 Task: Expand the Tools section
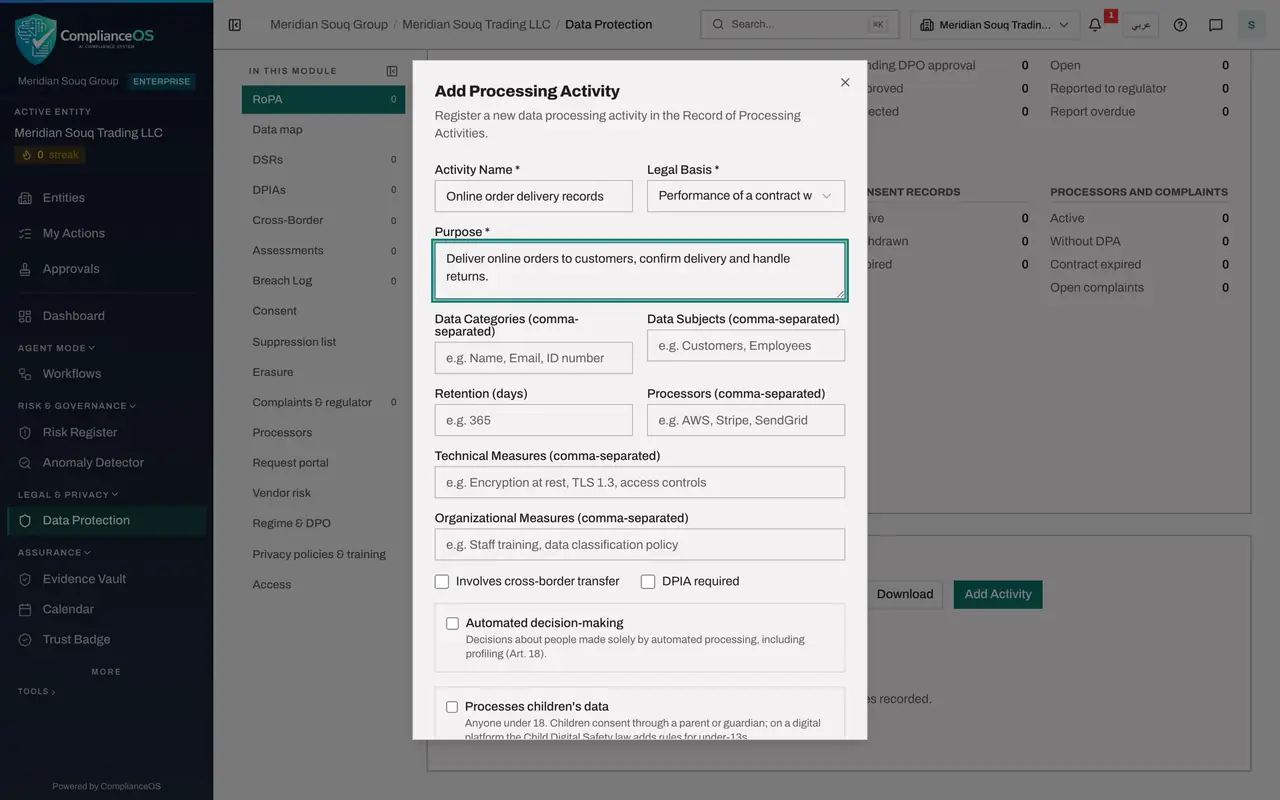pyautogui.click(x=36, y=691)
